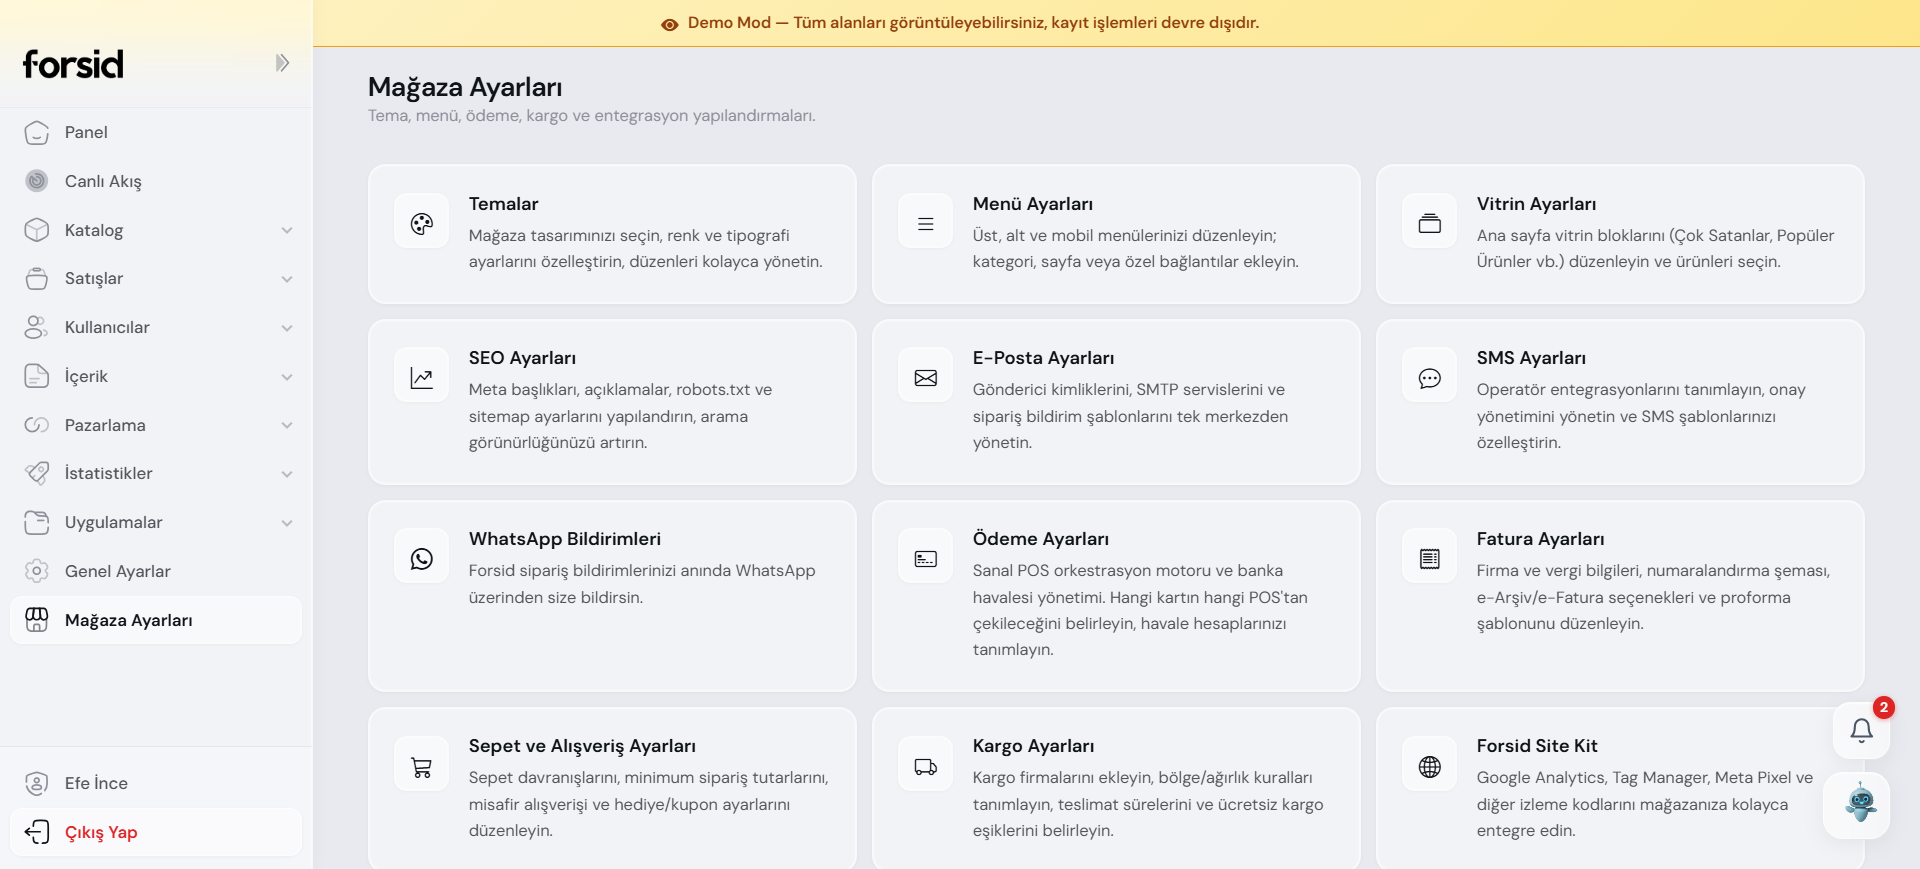Click the Genel Ayarlar gear icon
1920x869 pixels.
click(x=37, y=571)
